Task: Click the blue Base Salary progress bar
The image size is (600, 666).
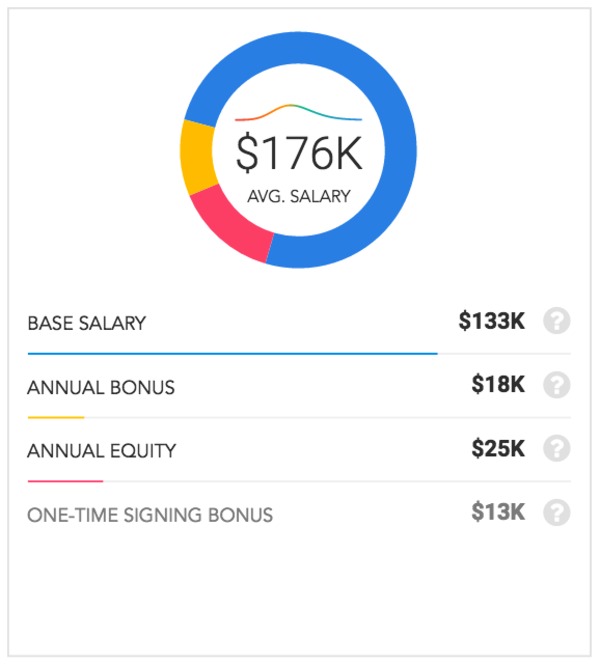Action: [x=232, y=353]
